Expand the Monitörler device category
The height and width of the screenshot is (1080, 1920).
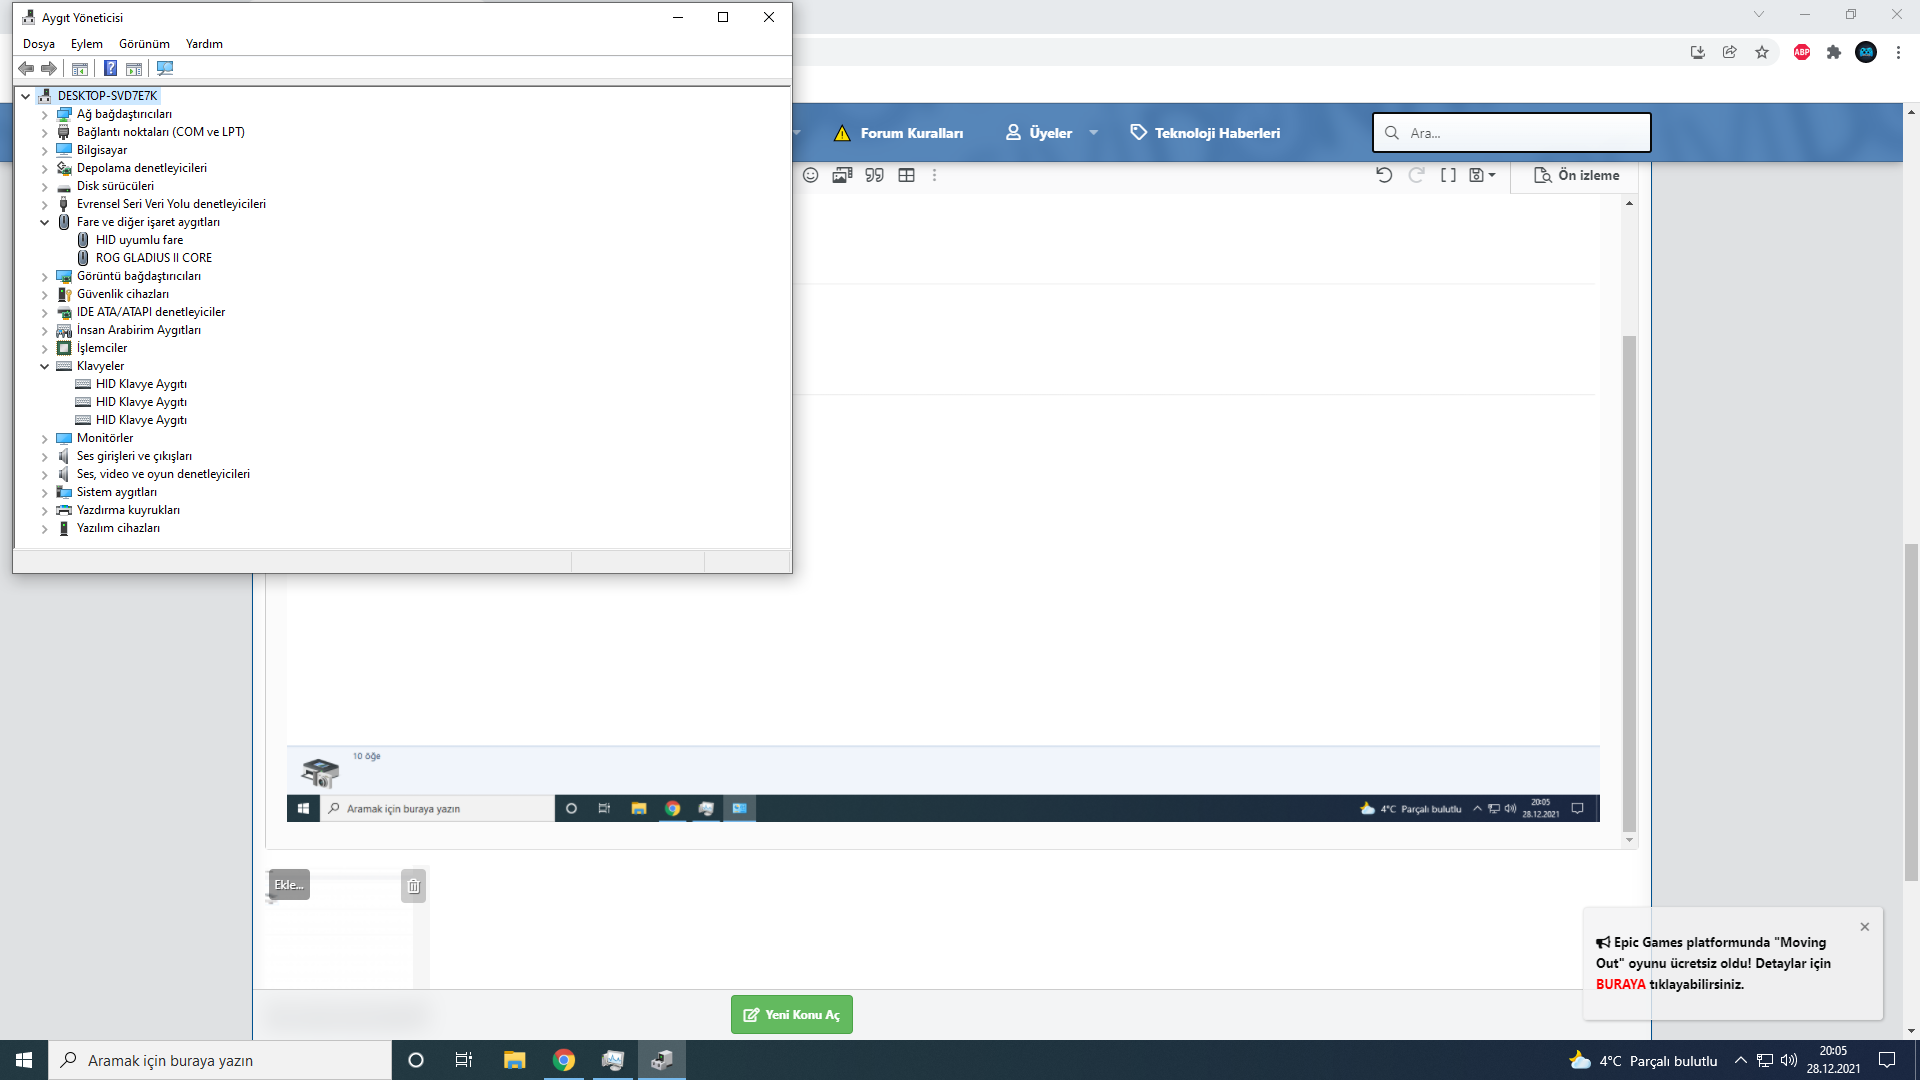(44, 438)
